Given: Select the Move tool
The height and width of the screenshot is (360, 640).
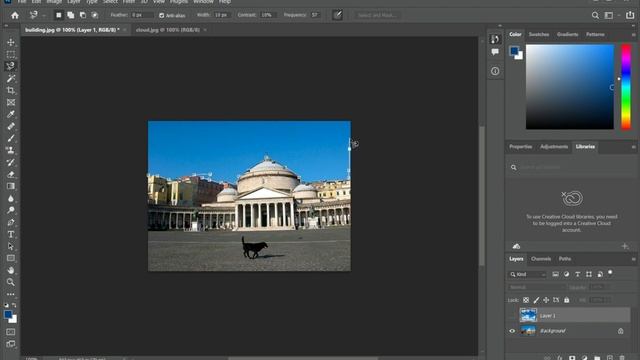Looking at the screenshot, I should 11,42.
